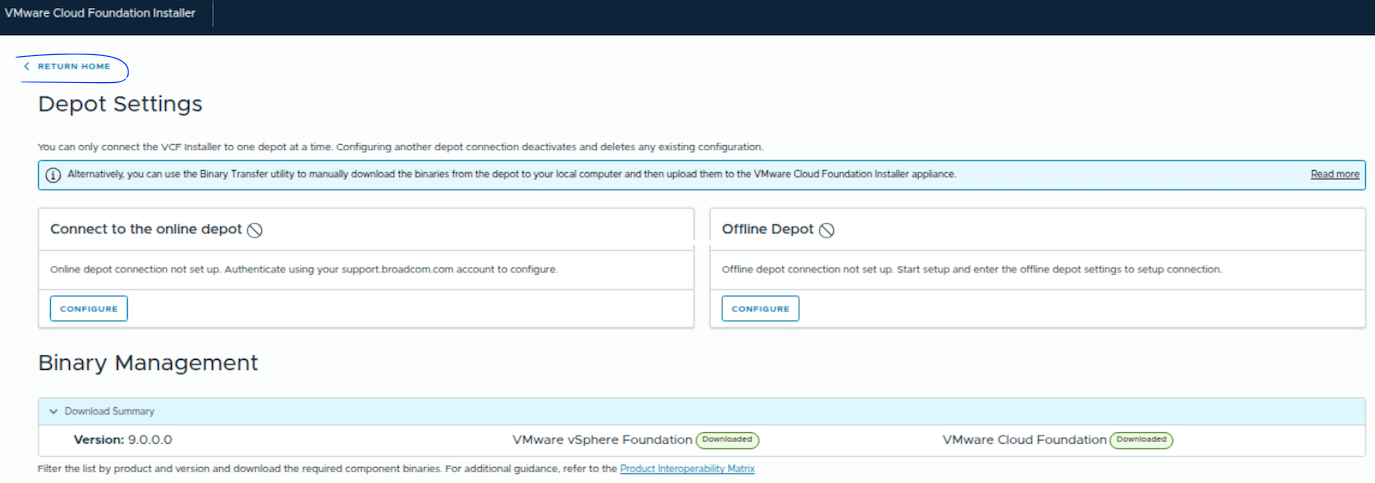Open the Product Interoperability Matrix link
The width and height of the screenshot is (1375, 483).
pyautogui.click(x=687, y=468)
